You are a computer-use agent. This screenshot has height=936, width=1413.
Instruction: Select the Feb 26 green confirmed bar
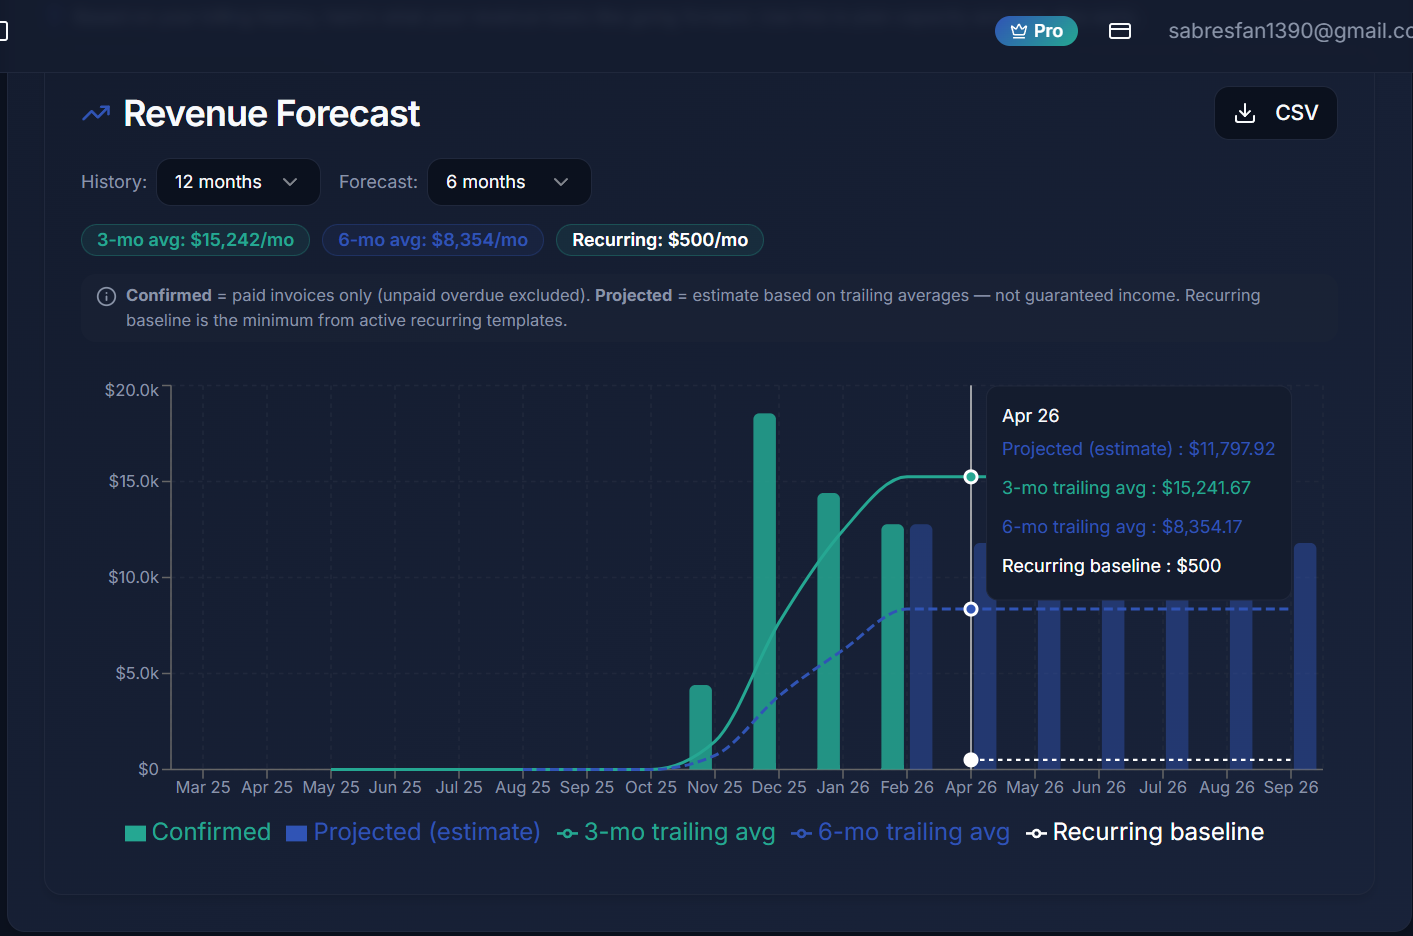(x=893, y=647)
